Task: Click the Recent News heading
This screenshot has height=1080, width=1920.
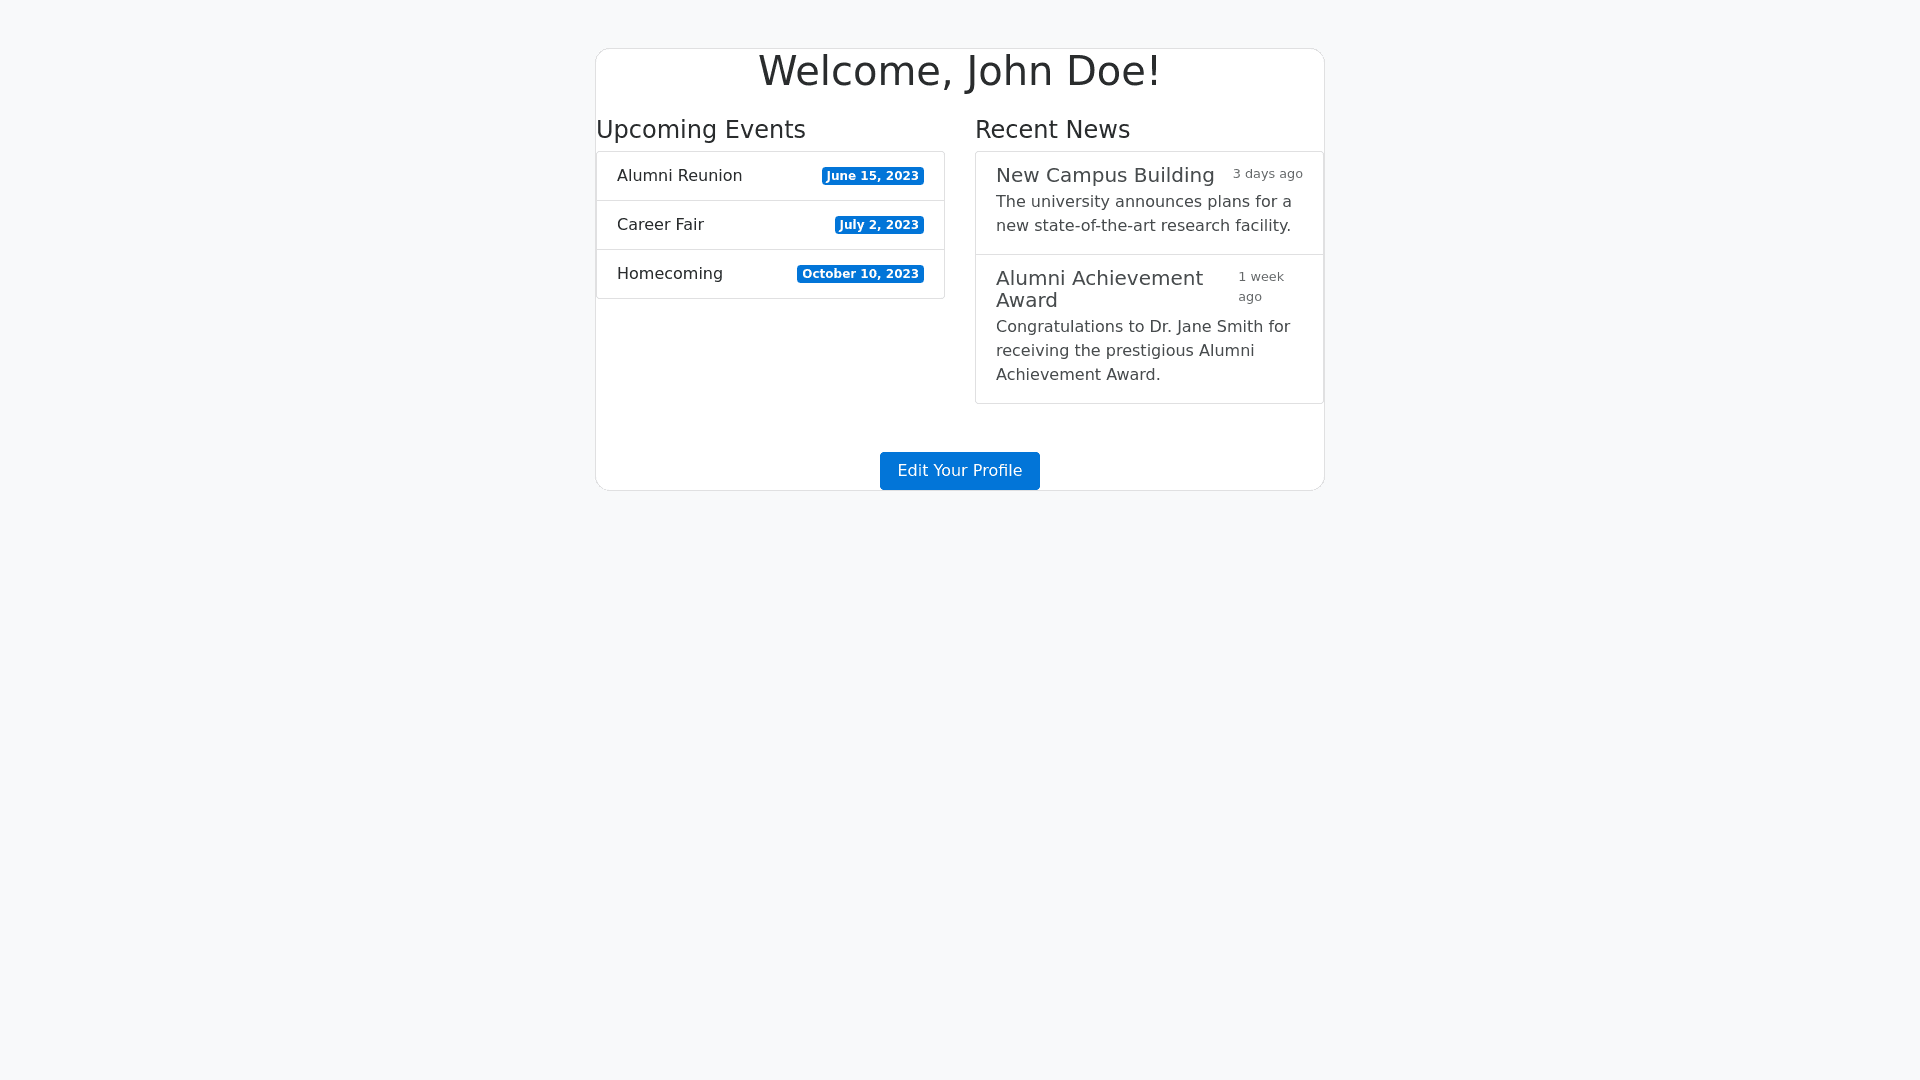Action: 1052,130
